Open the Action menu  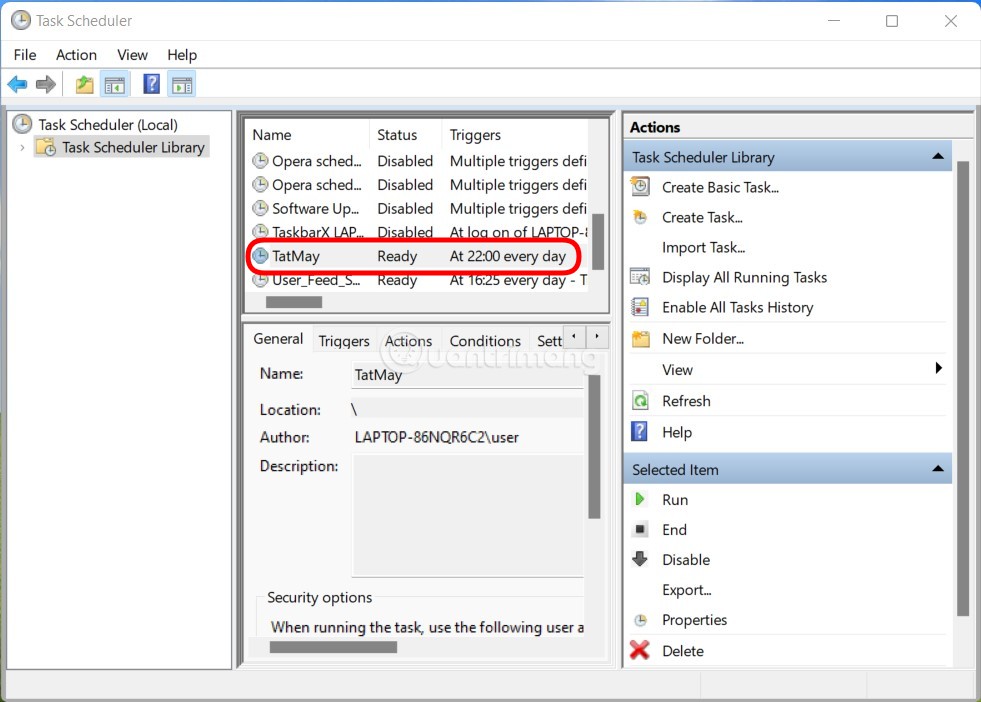tap(76, 55)
